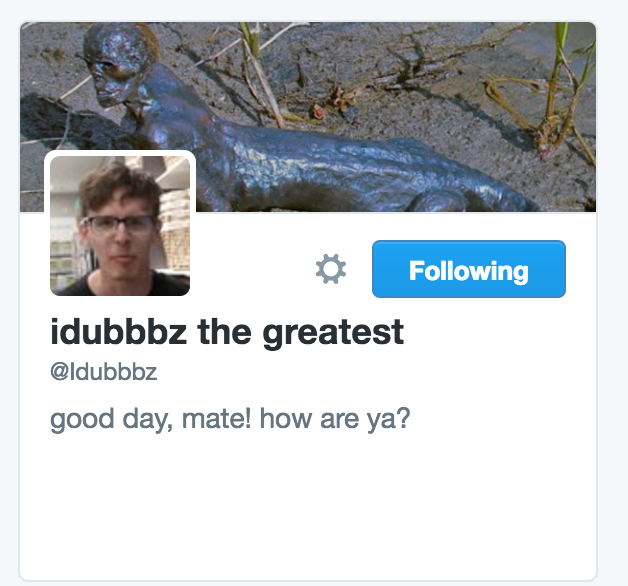This screenshot has height=586, width=628.
Task: Click the word 'greatest' in profile name
Action: click(333, 332)
